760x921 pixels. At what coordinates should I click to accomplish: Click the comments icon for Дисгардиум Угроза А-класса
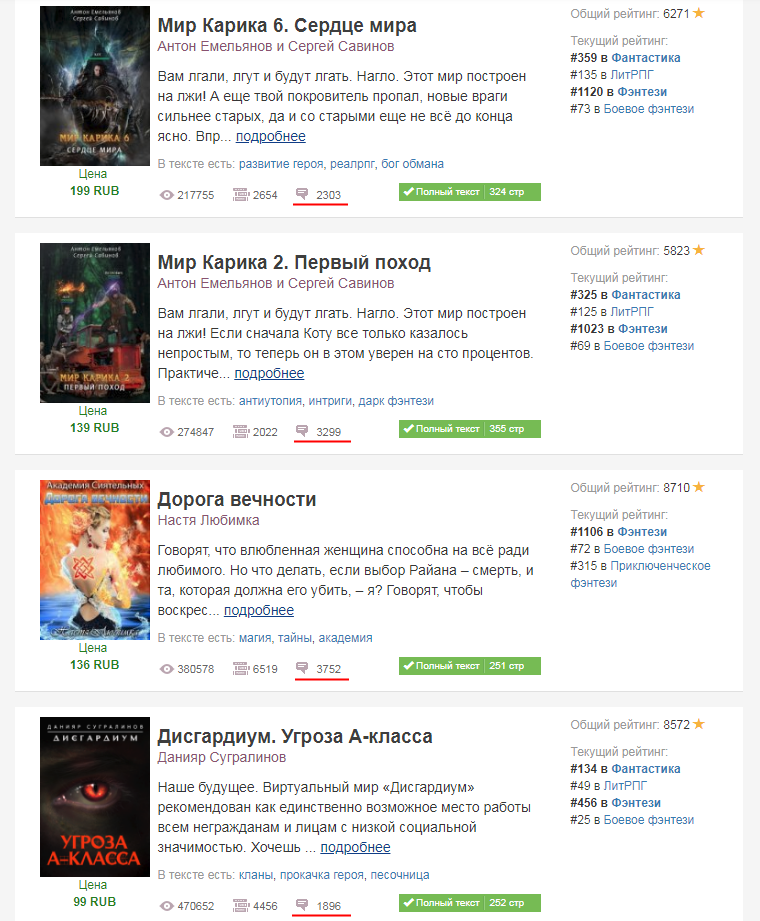302,905
